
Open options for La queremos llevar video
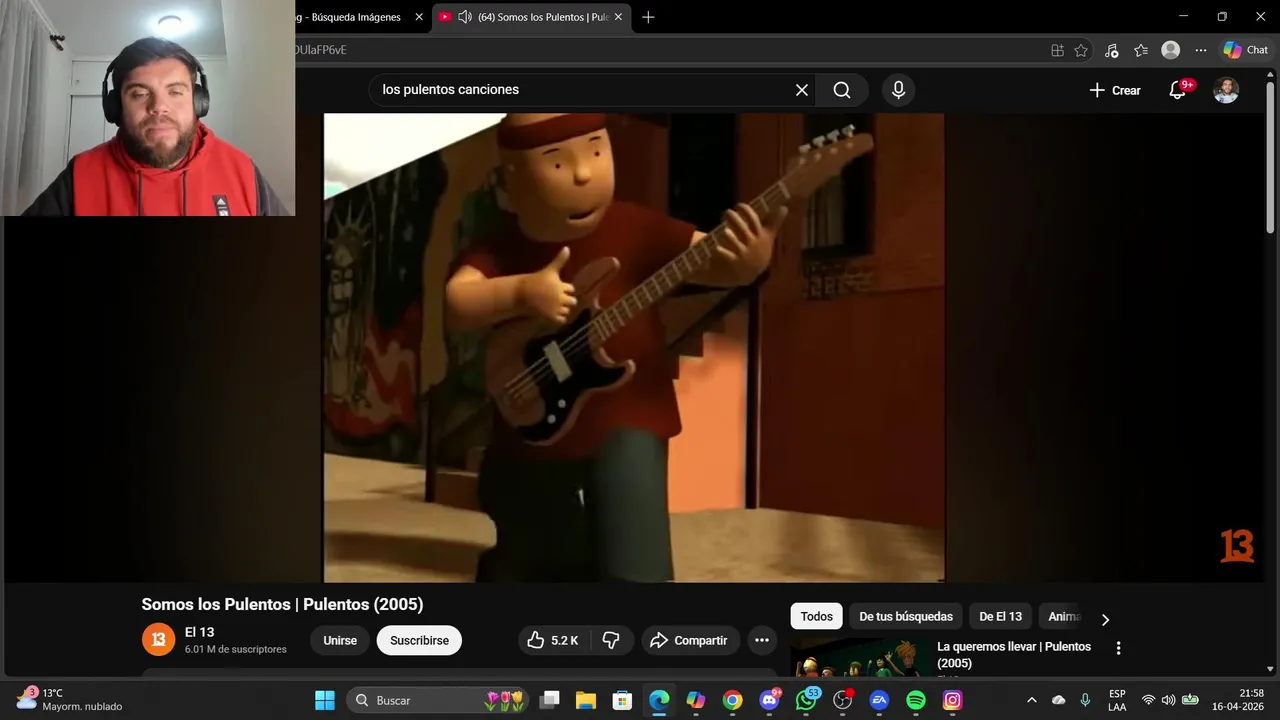click(1118, 648)
